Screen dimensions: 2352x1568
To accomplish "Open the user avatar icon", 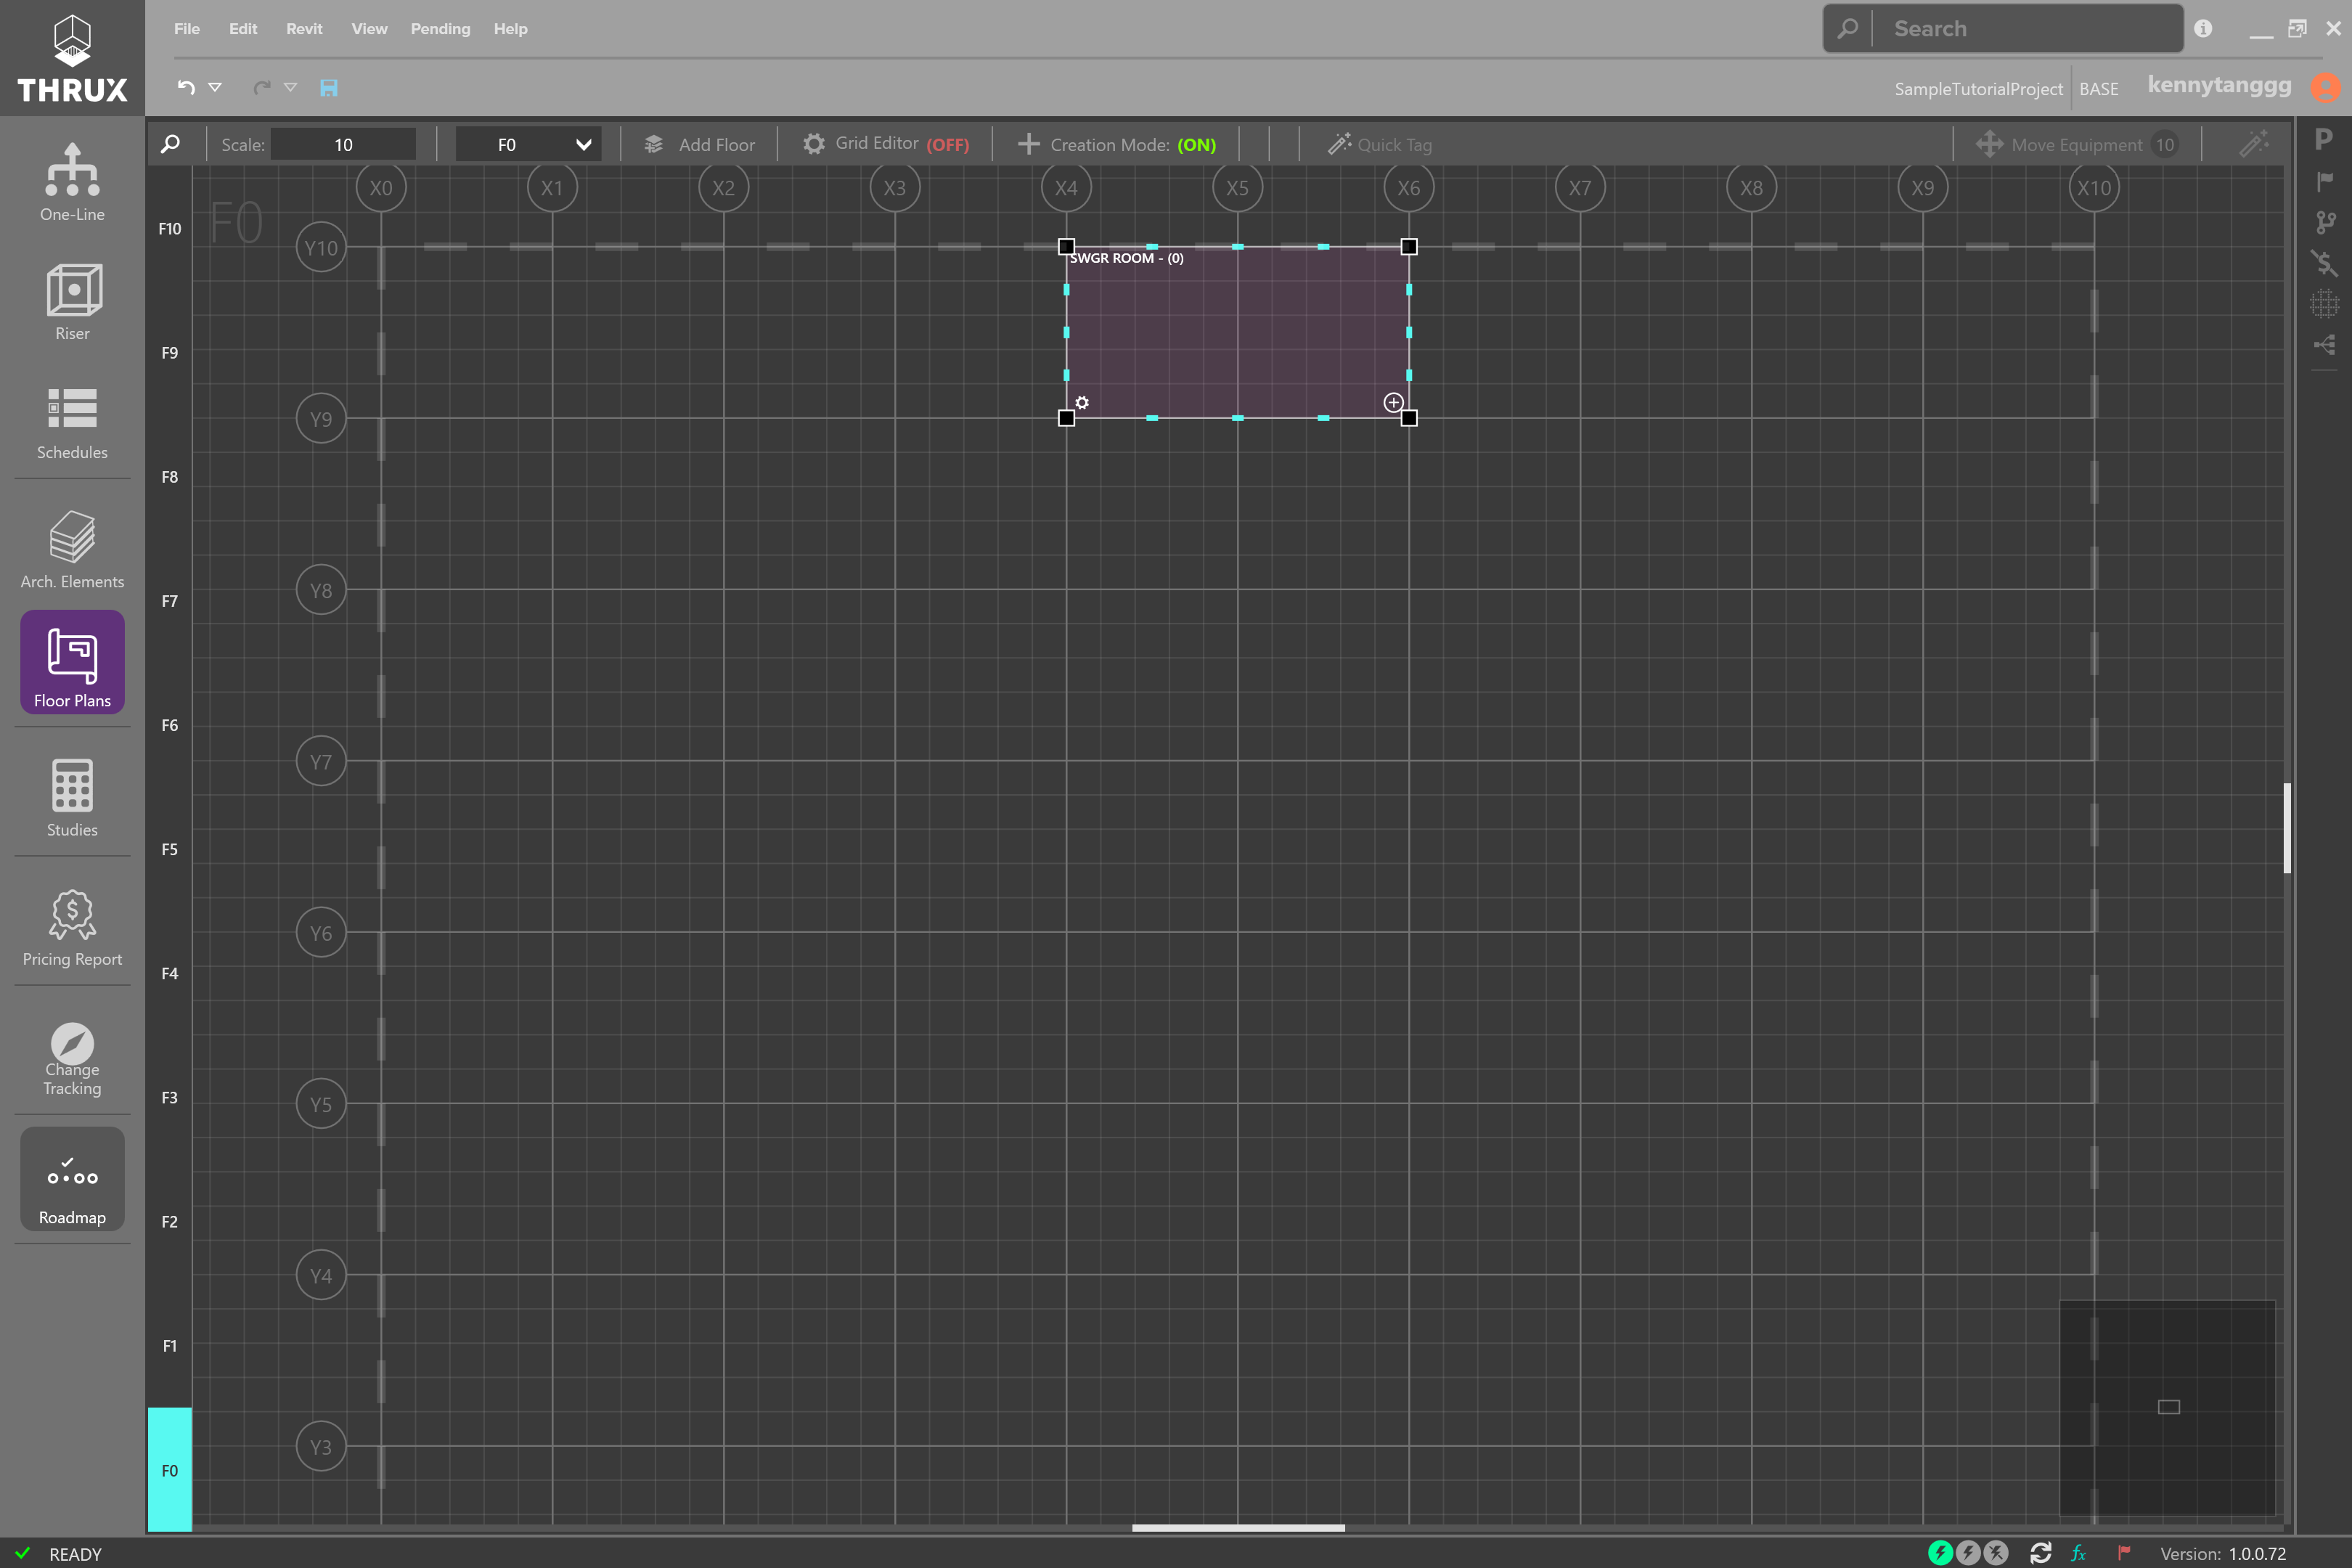I will pos(2326,87).
